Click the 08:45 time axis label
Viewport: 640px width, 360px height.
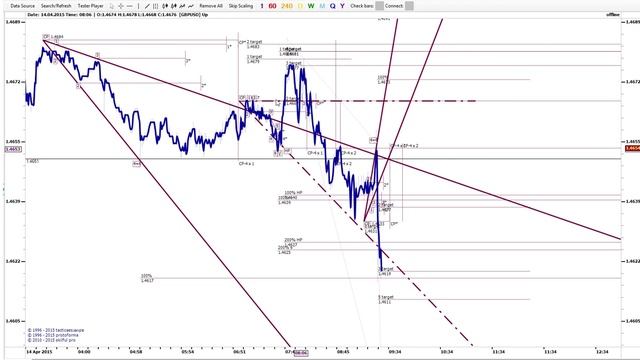click(343, 351)
